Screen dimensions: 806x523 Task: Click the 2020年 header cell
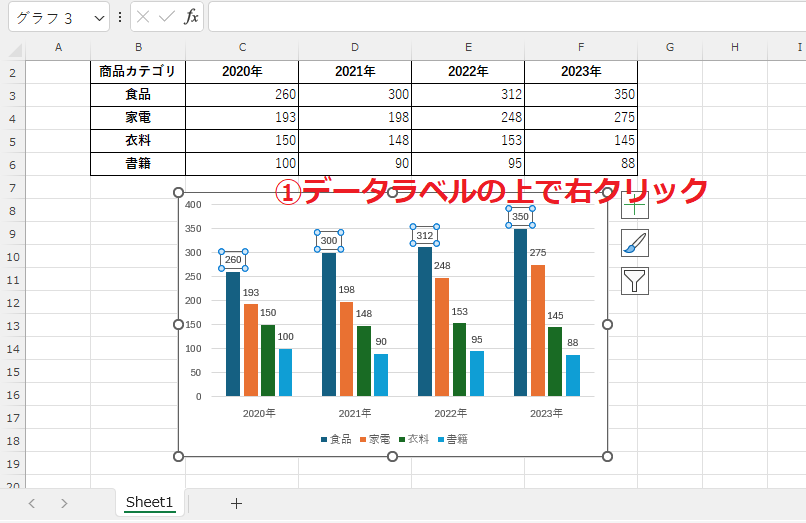coord(242,71)
